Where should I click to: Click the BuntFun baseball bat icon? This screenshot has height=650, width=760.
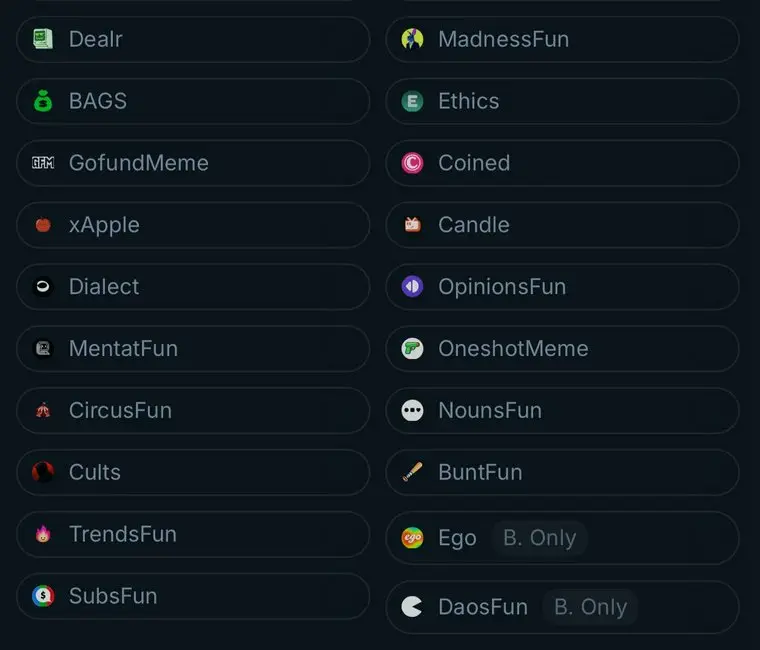[x=412, y=472]
